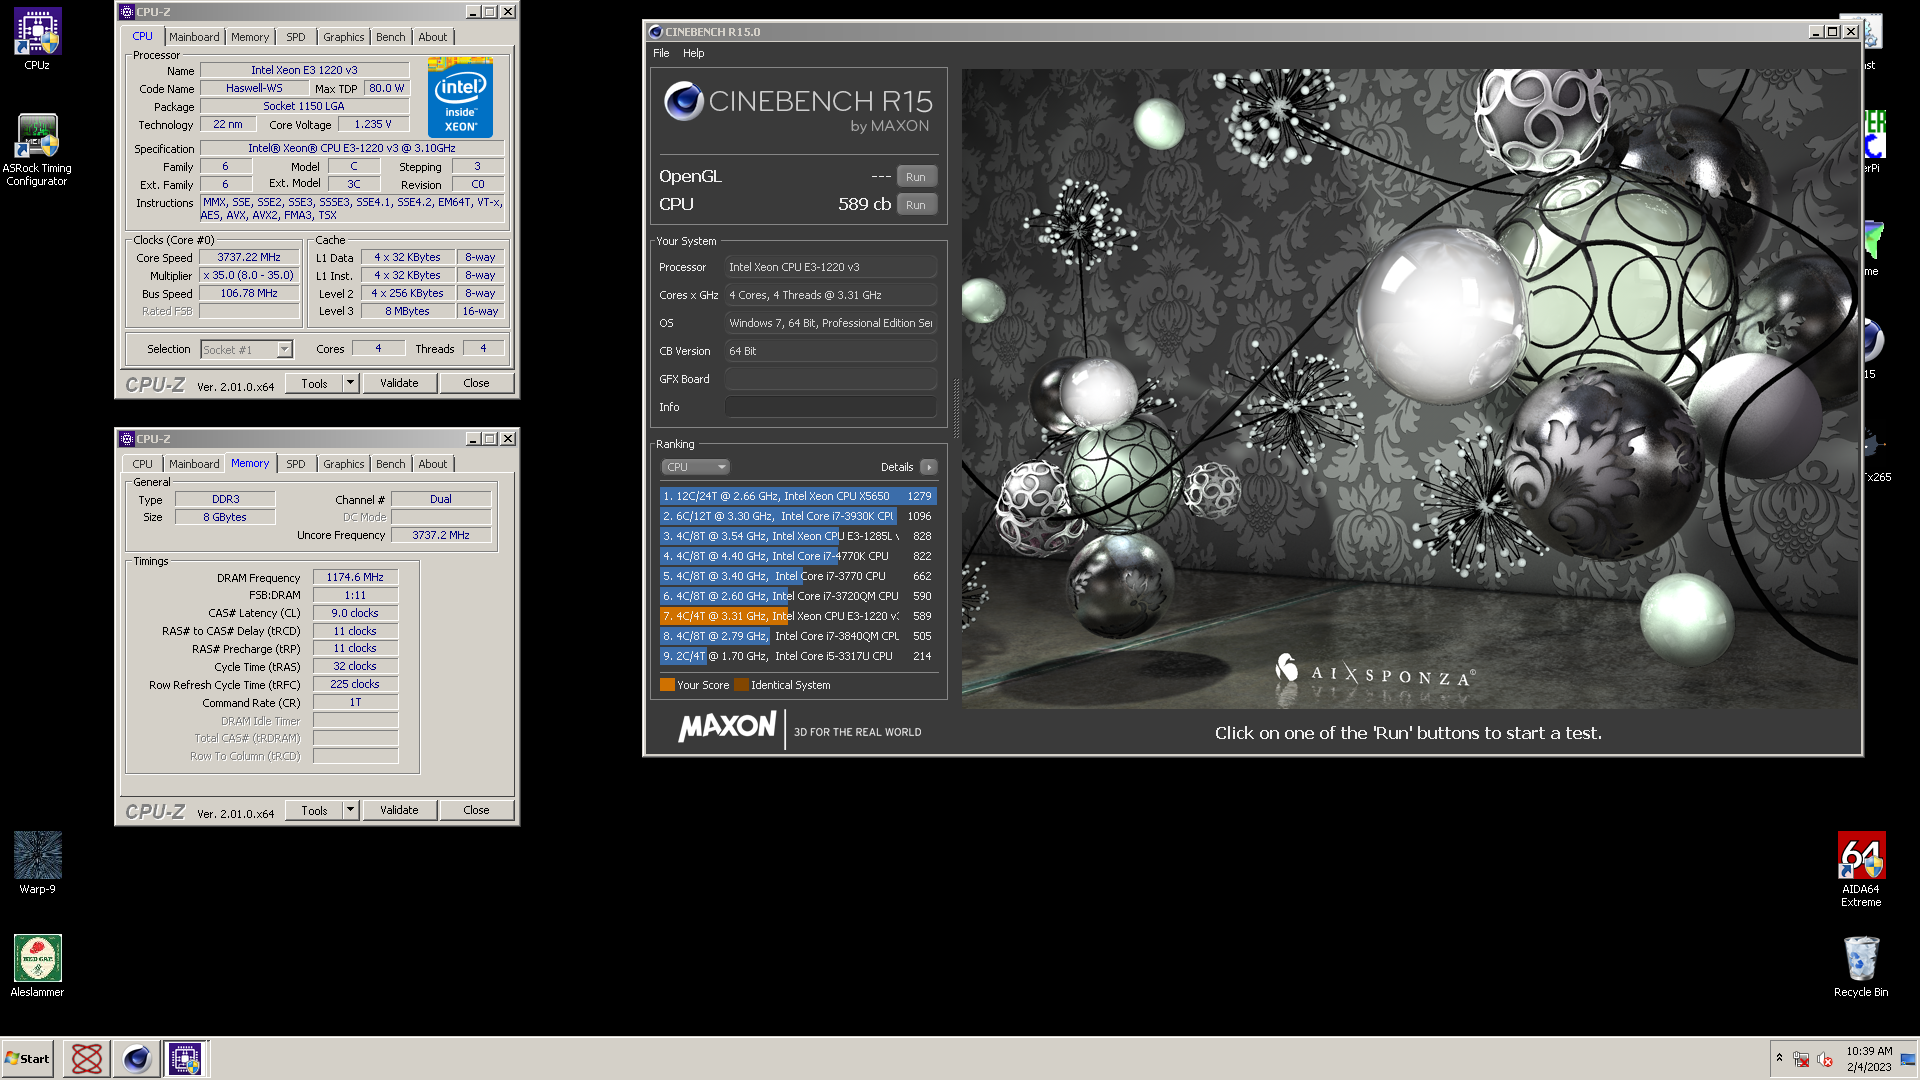Open the Aleslammer desktop icon

point(37,965)
